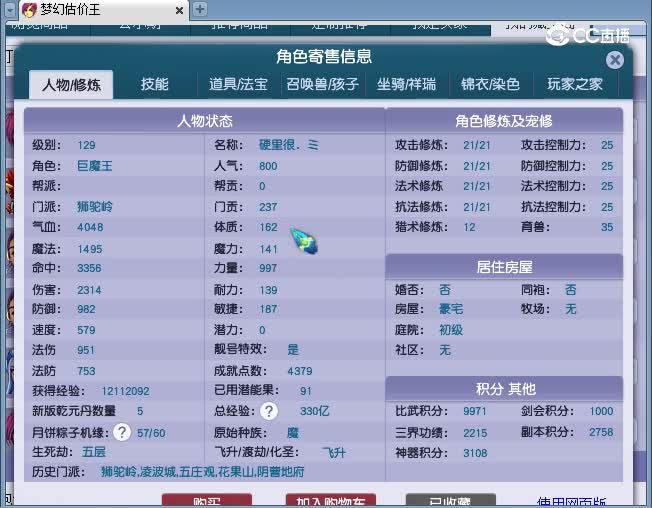This screenshot has height=508, width=652.
Task: Click the 已用潜能果 value 91
Action: (306, 391)
